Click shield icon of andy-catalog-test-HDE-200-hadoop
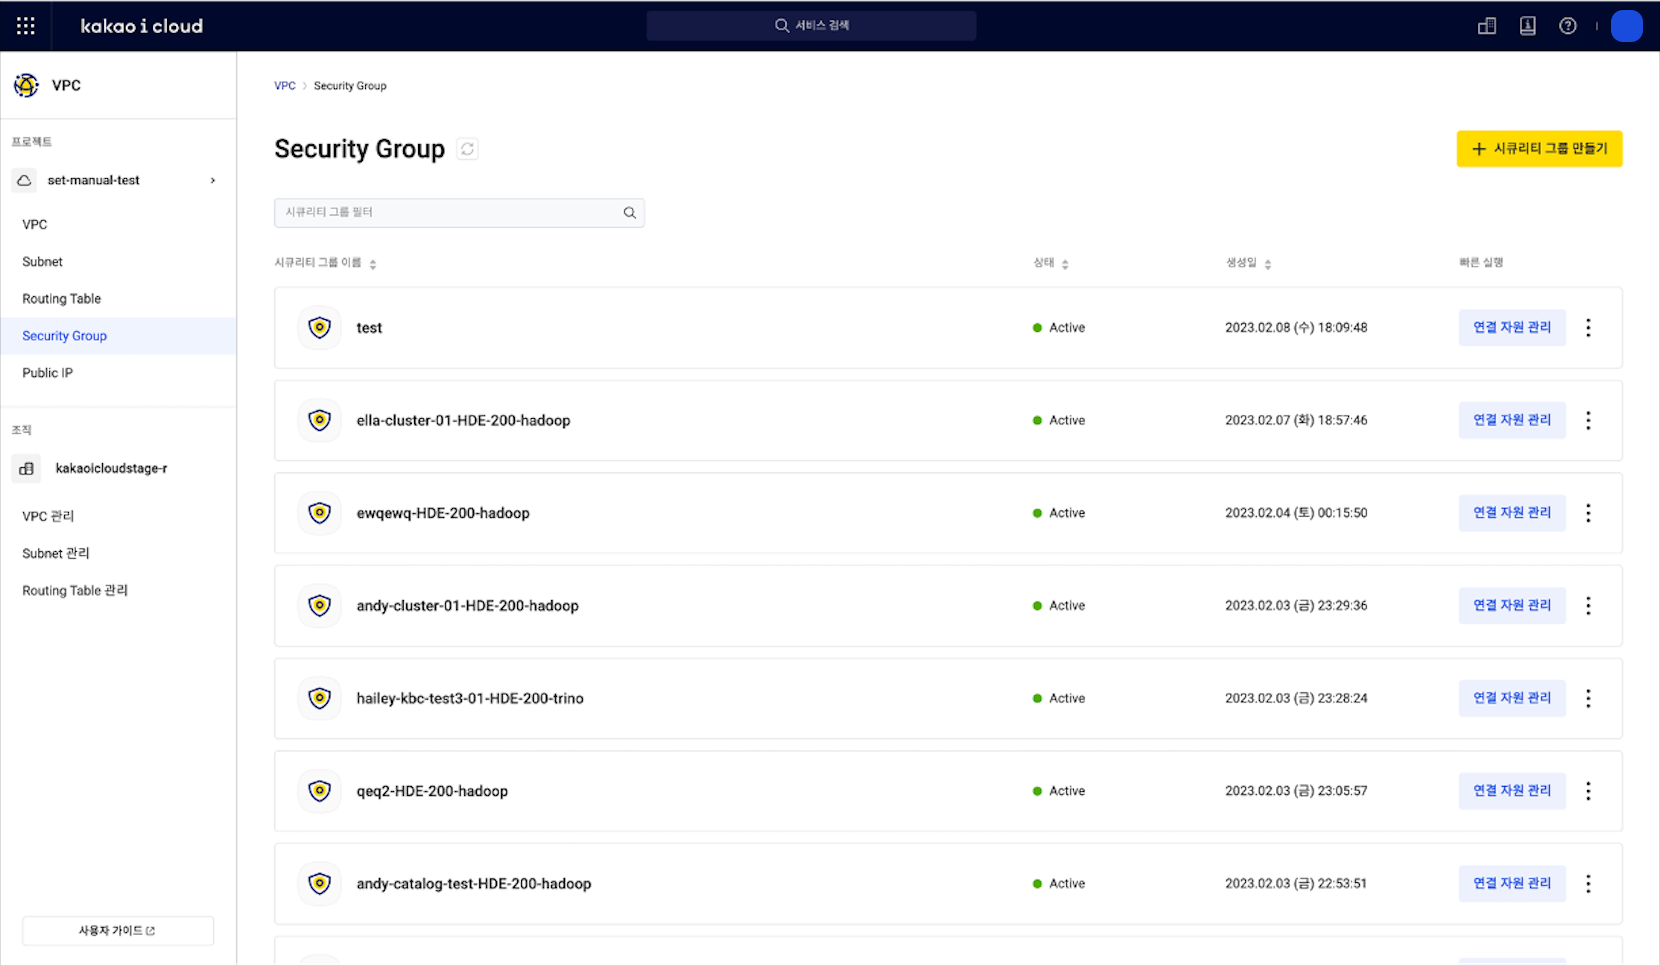This screenshot has height=966, width=1660. [320, 884]
